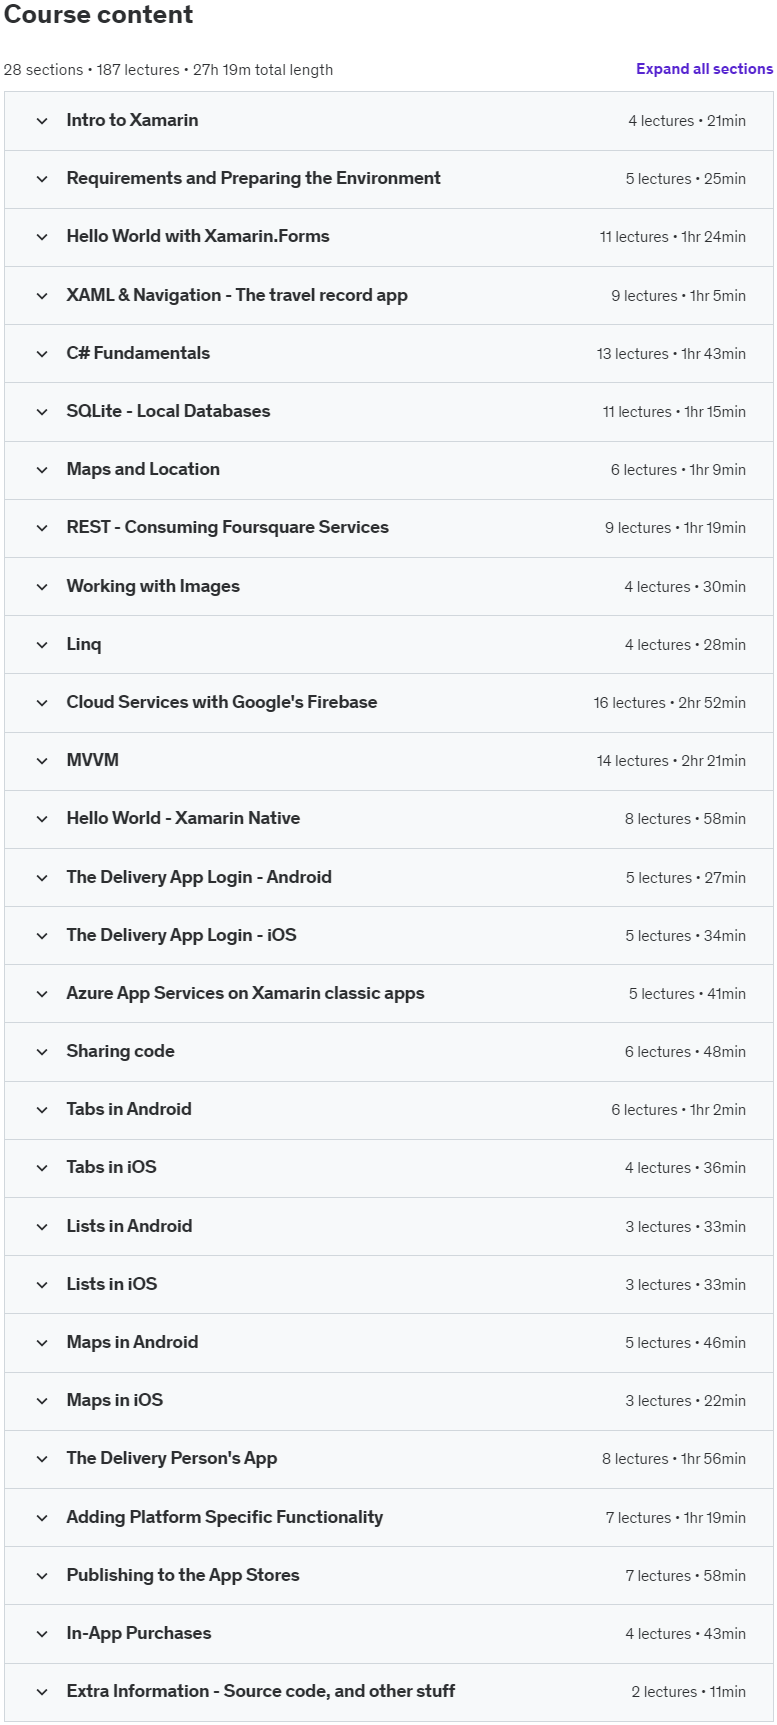The image size is (777, 1725).
Task: Expand chevron for Requirements and Preparing the Environment
Action: (x=42, y=179)
